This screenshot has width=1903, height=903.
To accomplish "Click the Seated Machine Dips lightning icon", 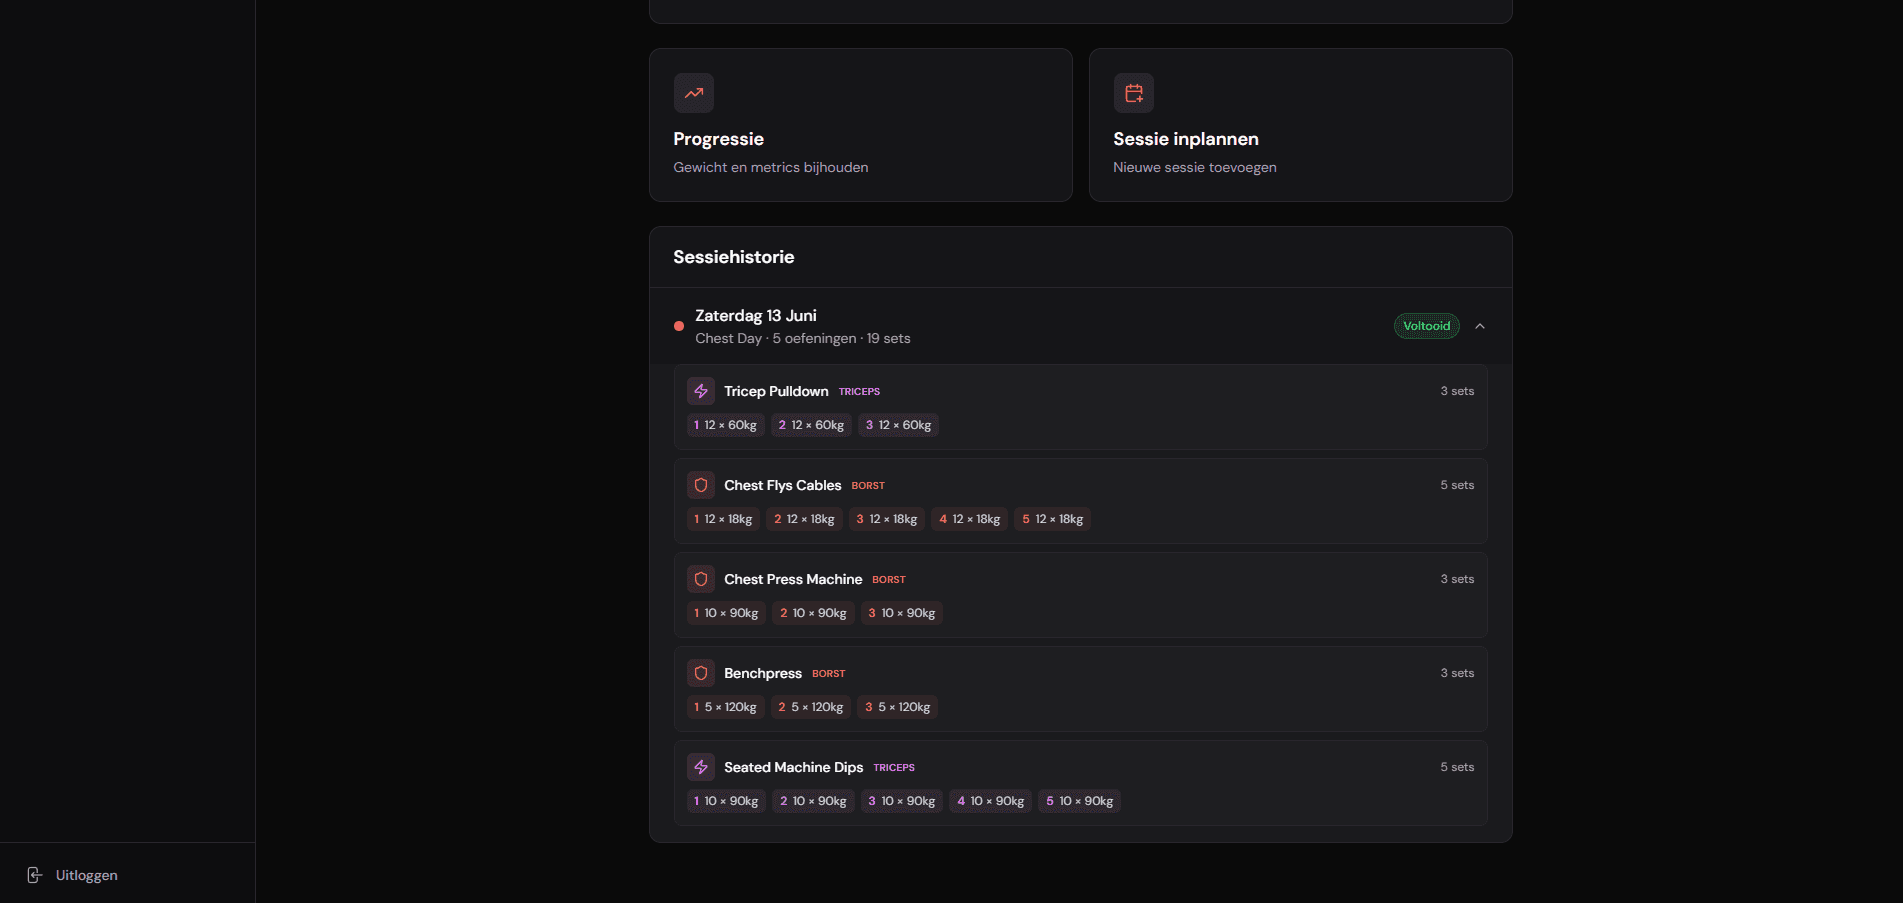I will click(701, 767).
